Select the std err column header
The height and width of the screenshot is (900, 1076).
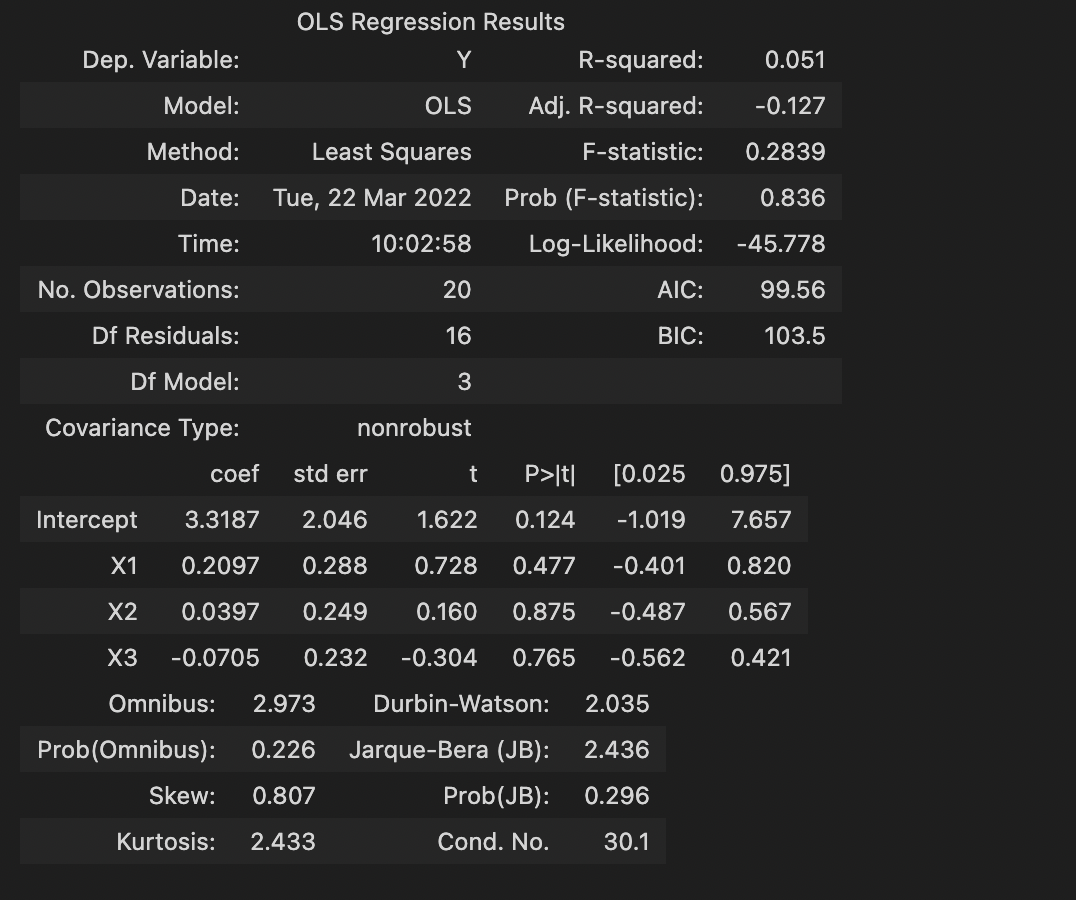click(330, 473)
